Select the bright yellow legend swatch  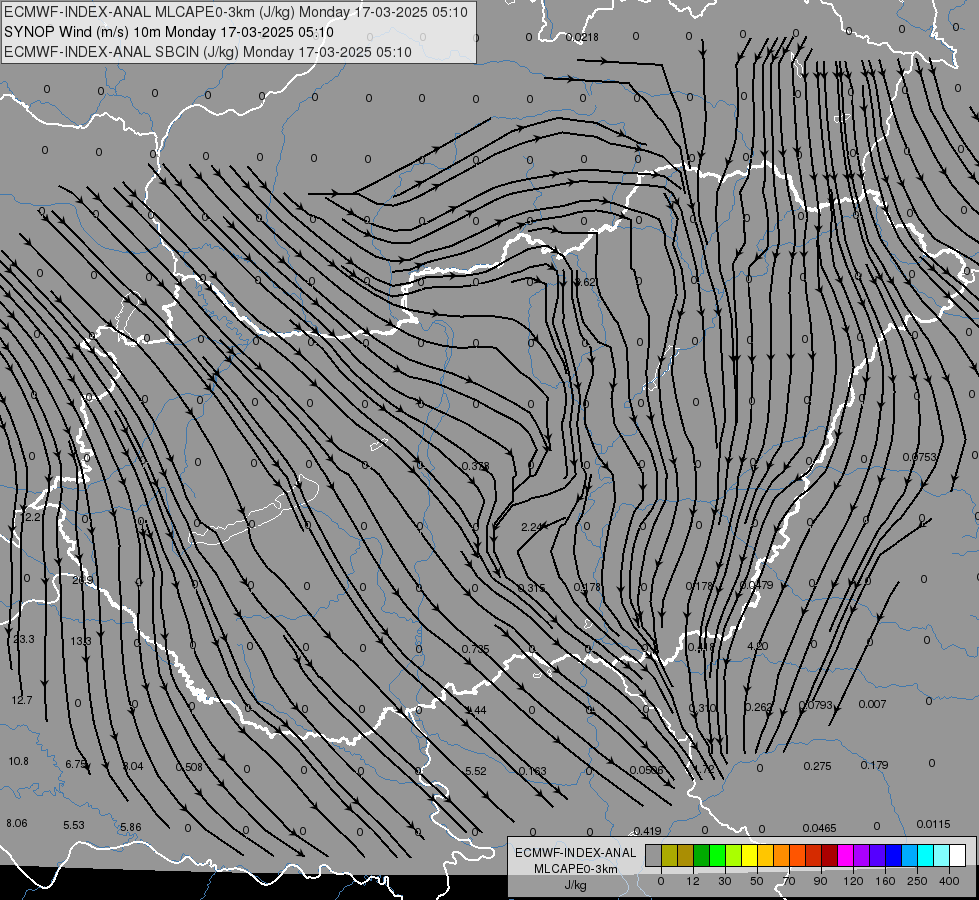point(749,856)
